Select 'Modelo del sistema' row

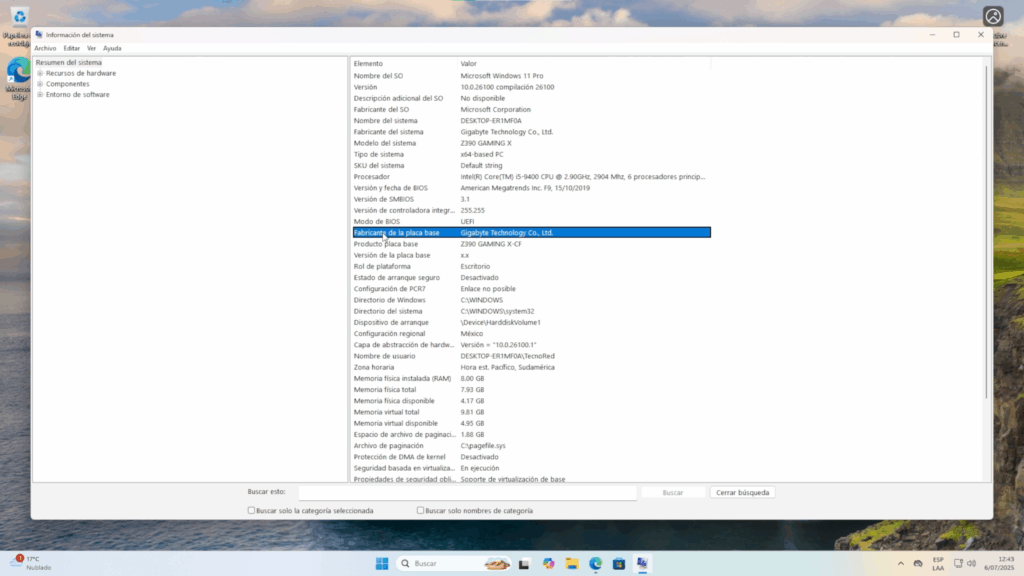tap(531, 143)
